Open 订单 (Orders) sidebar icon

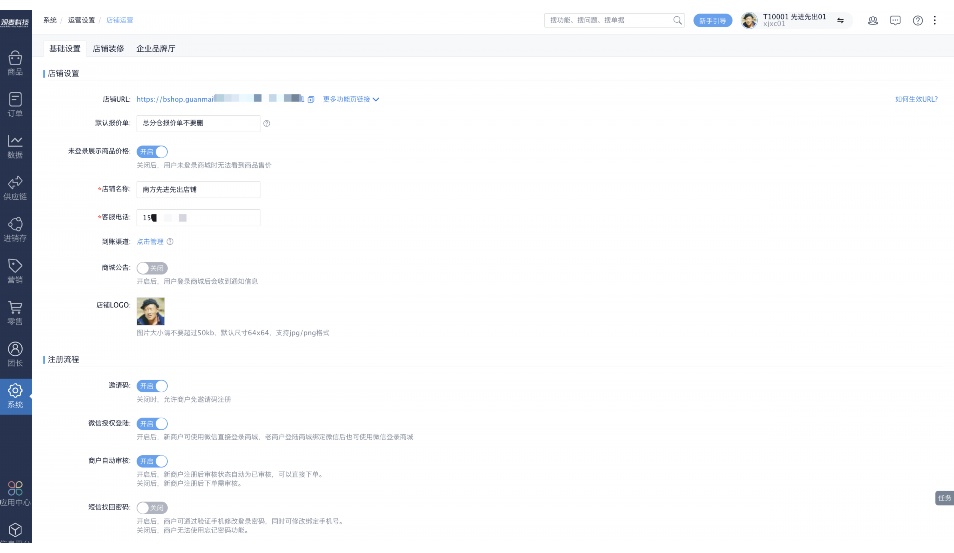point(15,104)
